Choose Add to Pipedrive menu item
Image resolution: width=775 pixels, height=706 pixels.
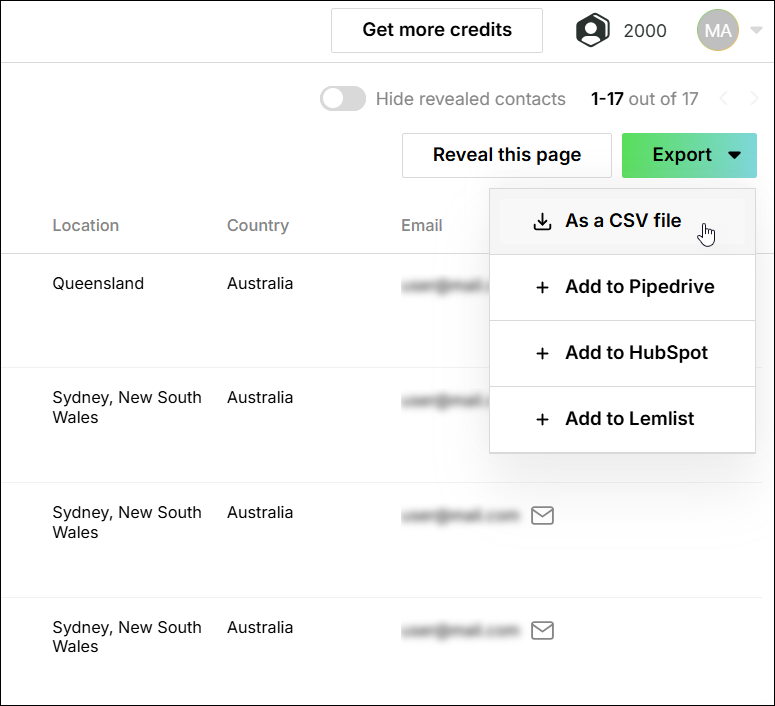coord(639,287)
